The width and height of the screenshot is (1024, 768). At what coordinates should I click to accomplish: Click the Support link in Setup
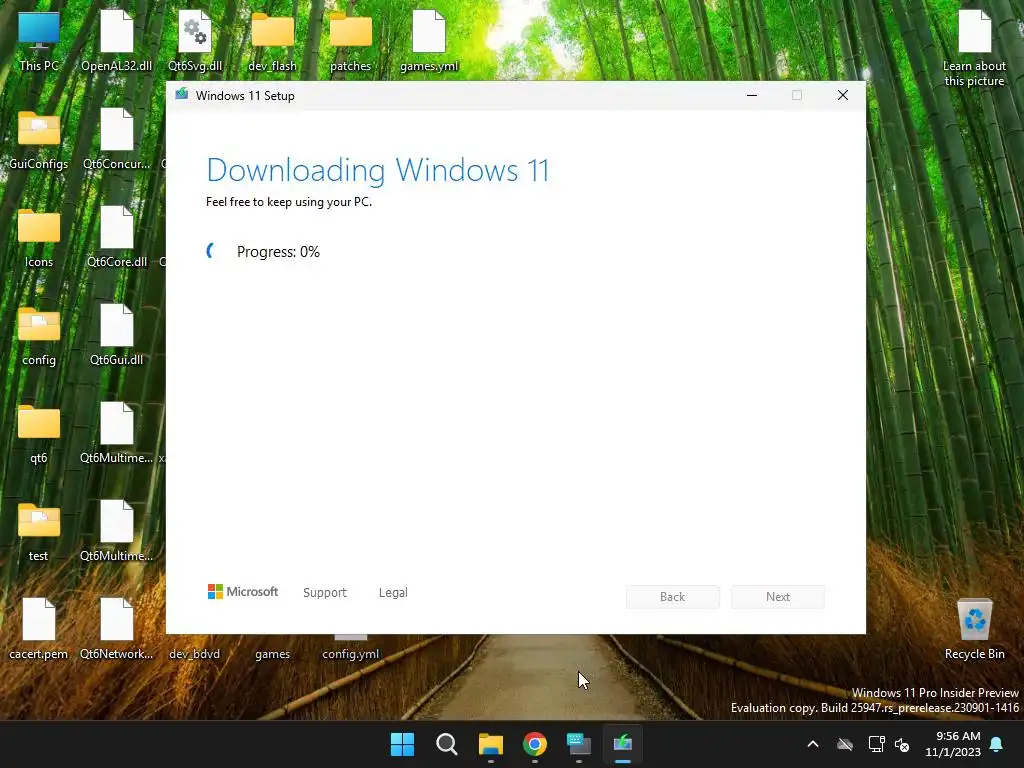pyautogui.click(x=325, y=592)
